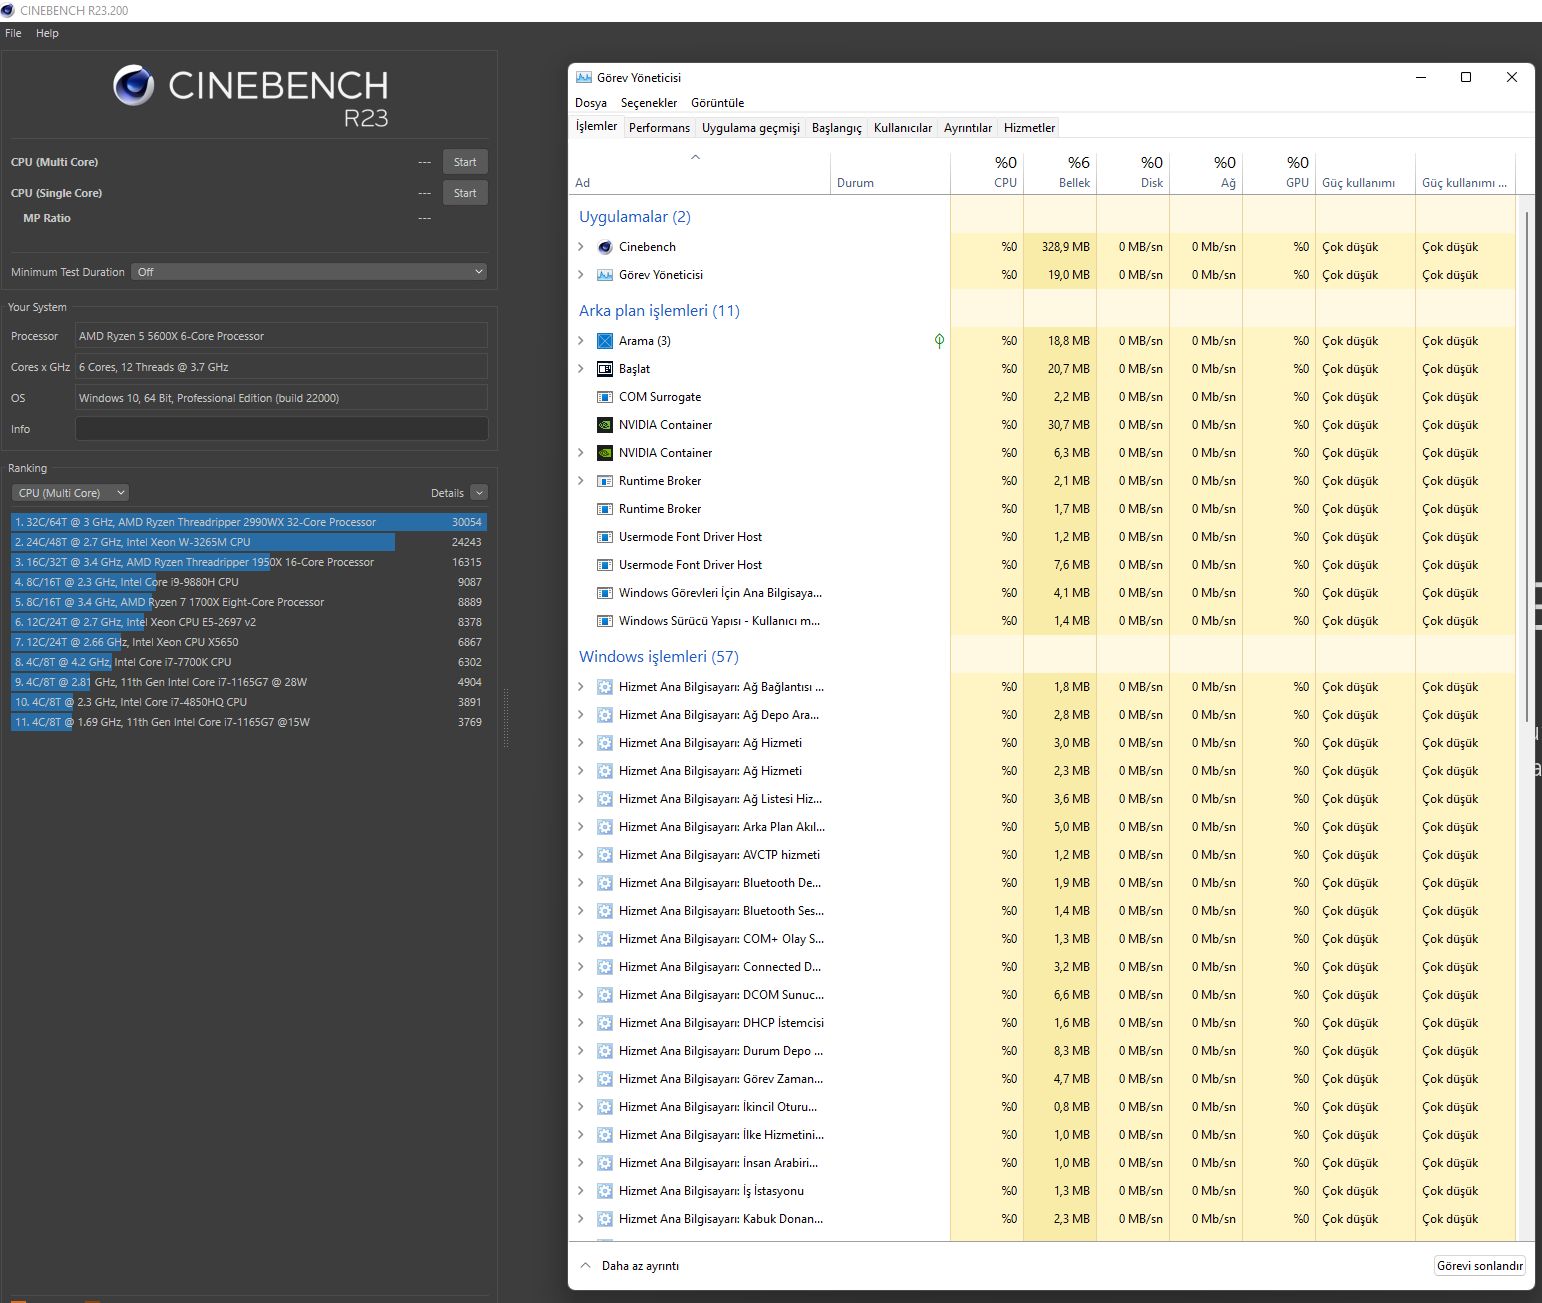Collapse details with Daha az ayrıntı
1542x1303 pixels.
tap(630, 1266)
